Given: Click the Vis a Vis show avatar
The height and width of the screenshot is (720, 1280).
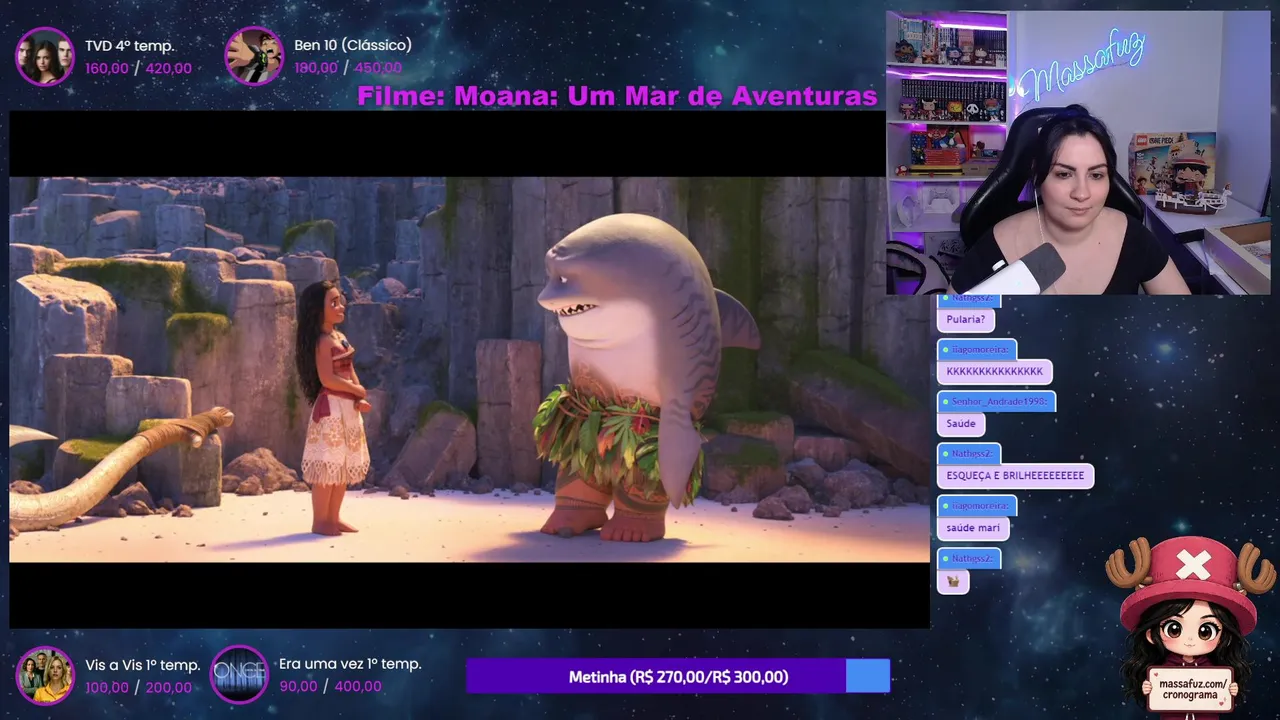Looking at the screenshot, I should [x=45, y=675].
